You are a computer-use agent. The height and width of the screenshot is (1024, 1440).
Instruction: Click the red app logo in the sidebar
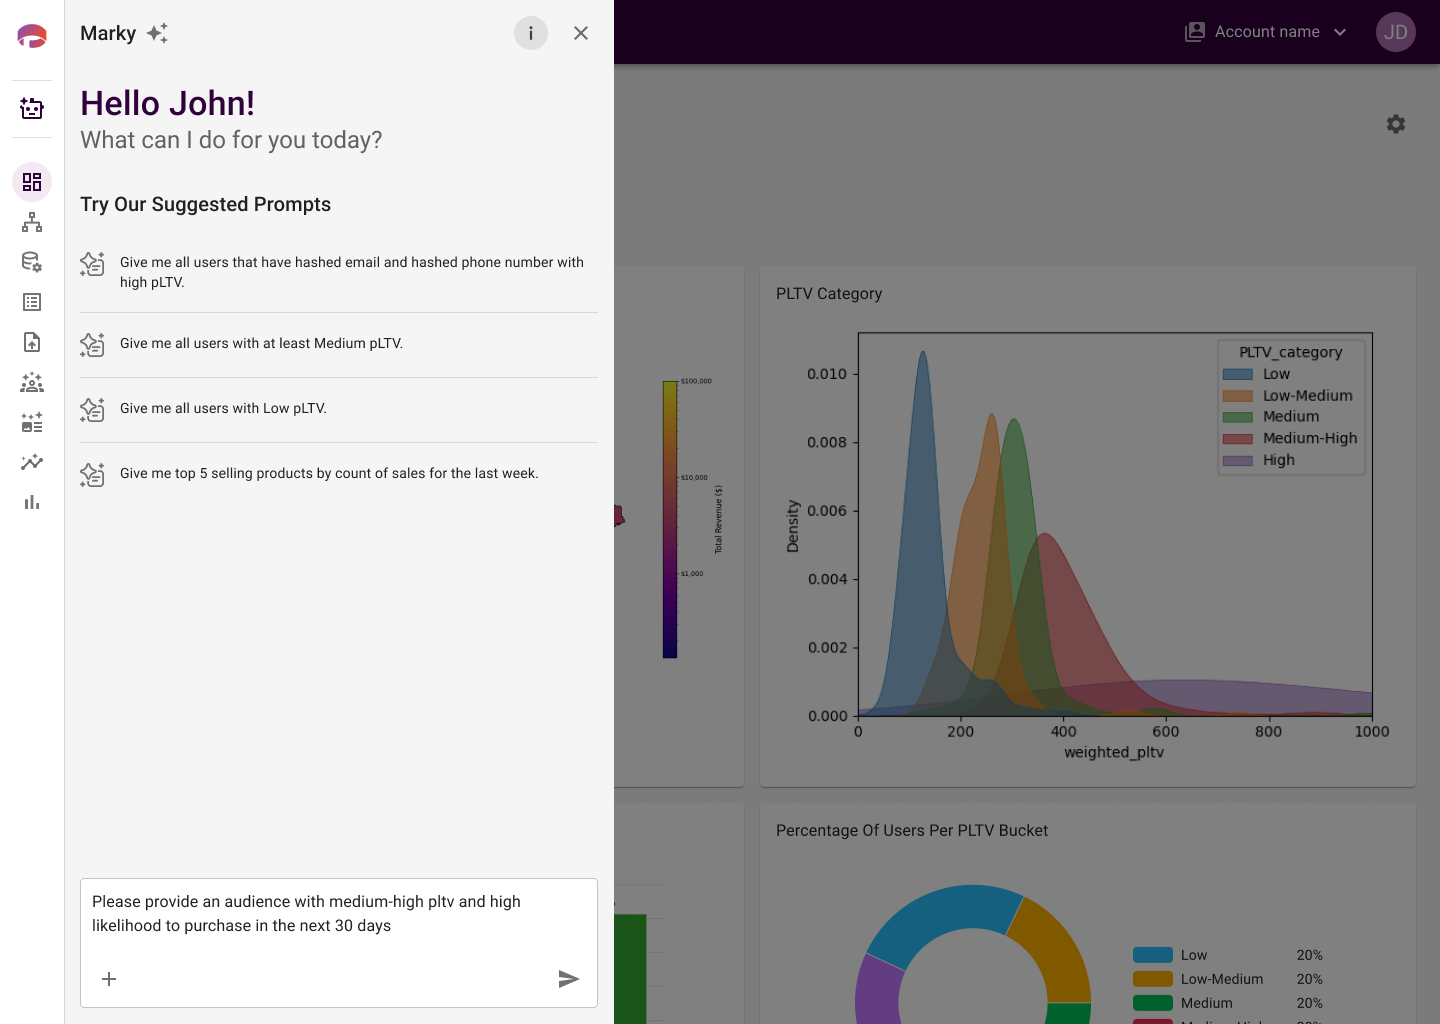pyautogui.click(x=32, y=37)
